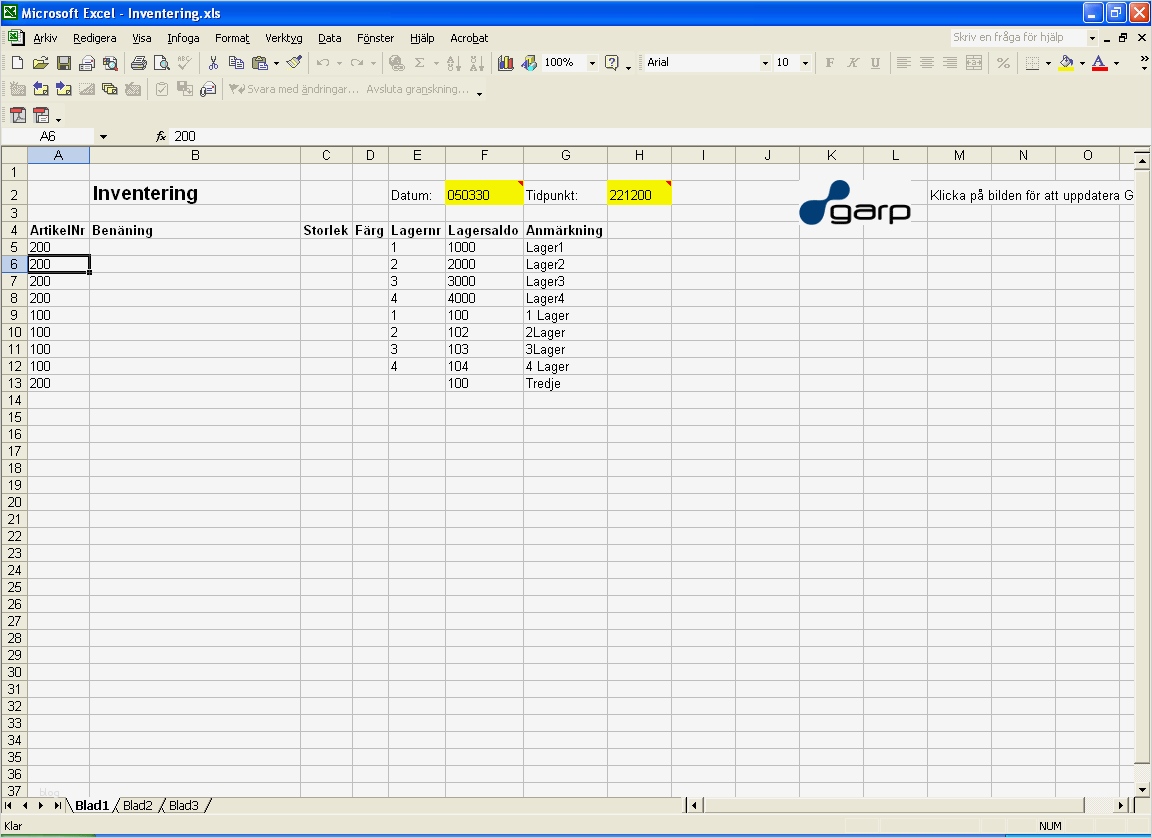Go to next comment icon
This screenshot has width=1152, height=838.
click(x=64, y=90)
